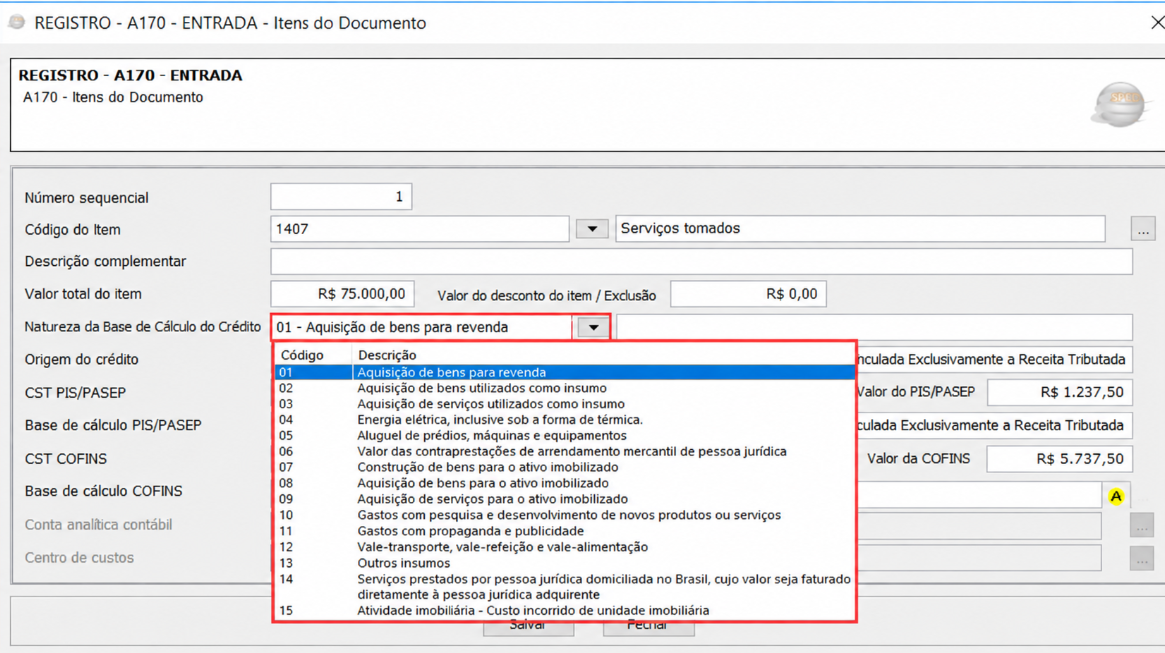Click the yellow A icon beside Base de cálculo COFINS
Image resolution: width=1165 pixels, height=653 pixels.
tap(1116, 496)
